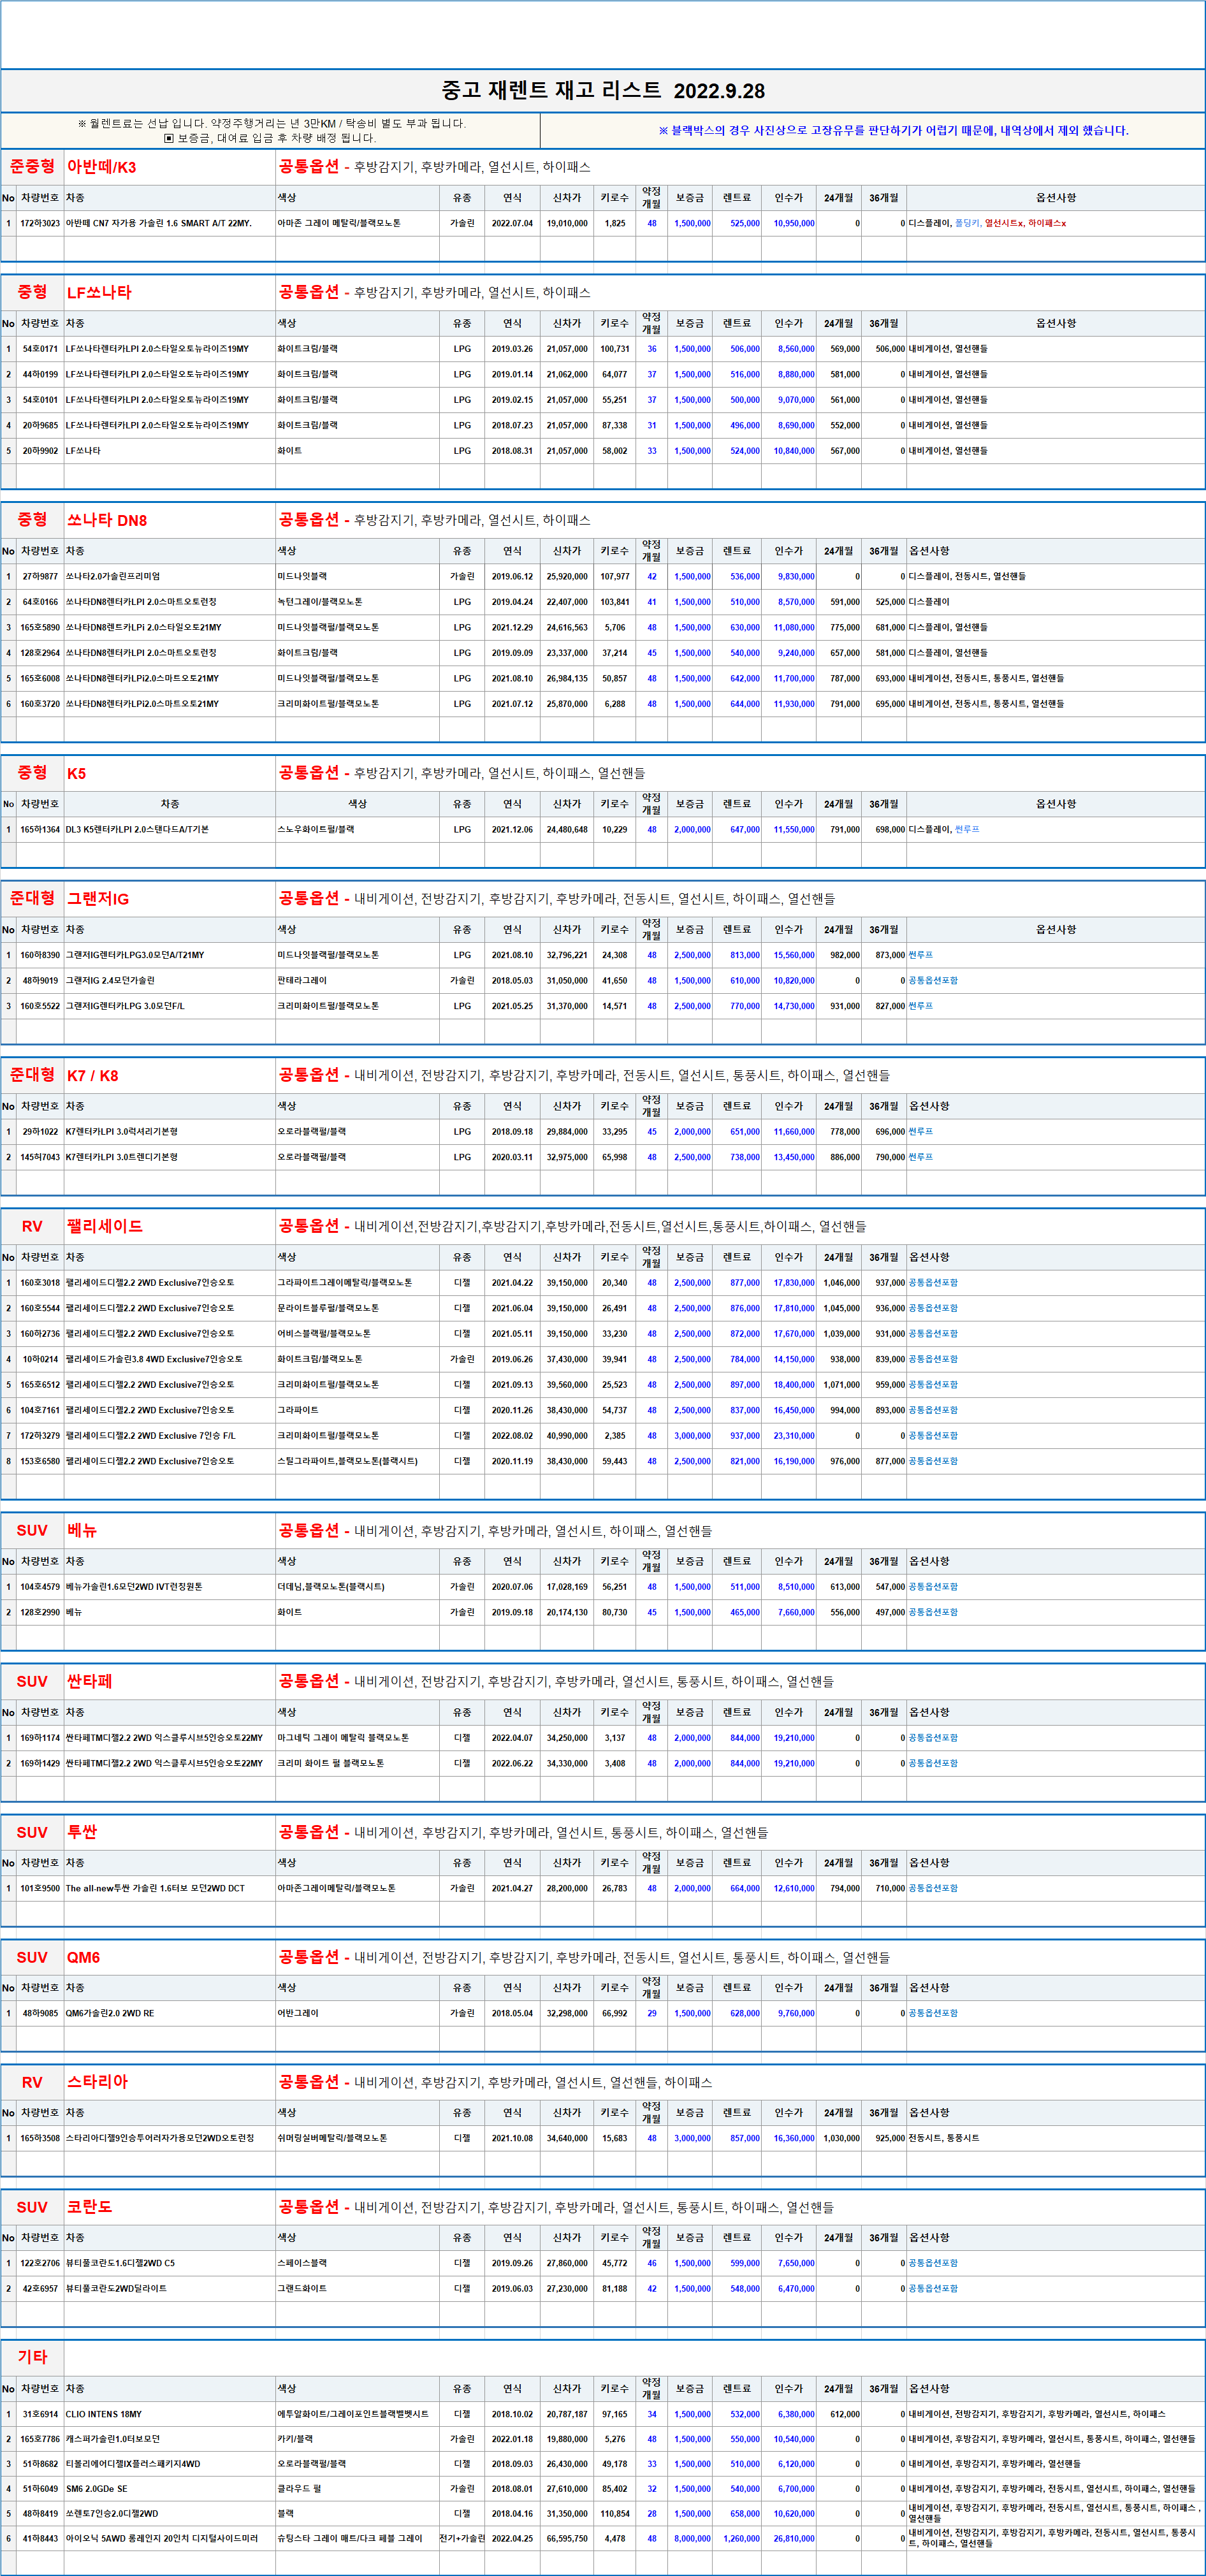Click model cell "SM6 2.0GDe SE"

(97, 2489)
